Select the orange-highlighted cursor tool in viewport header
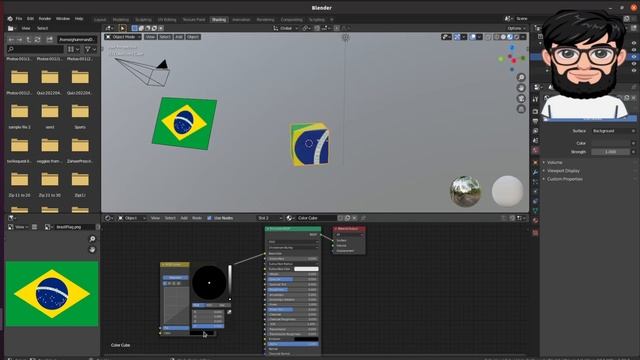 click(x=122, y=28)
